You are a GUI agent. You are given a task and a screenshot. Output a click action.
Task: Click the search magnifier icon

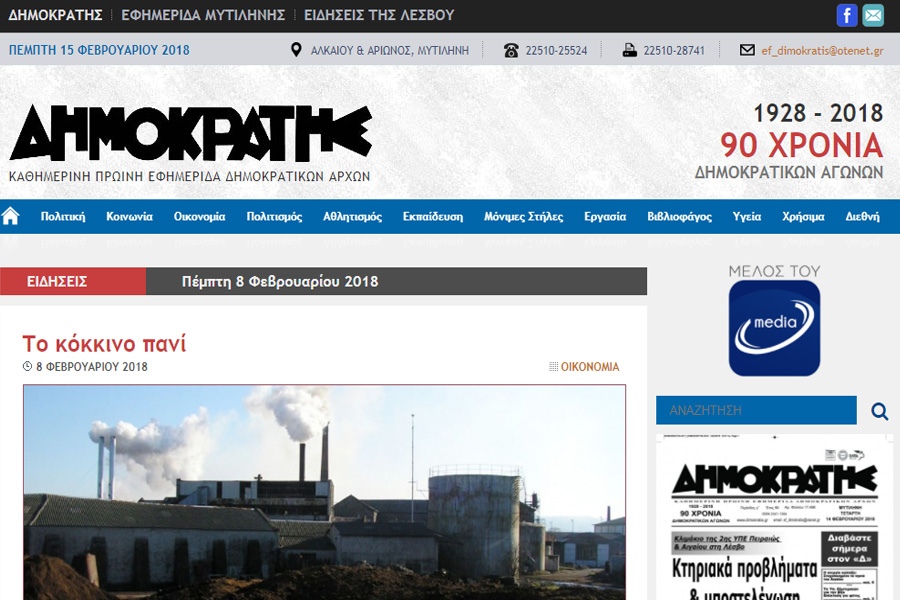879,411
